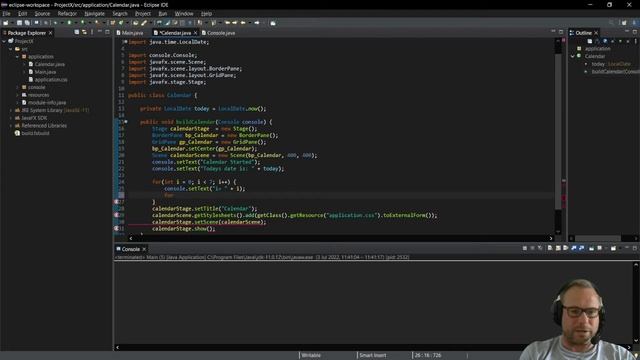
Task: Navigate forward with the right arrow icon
Action: pyautogui.click(x=257, y=22)
